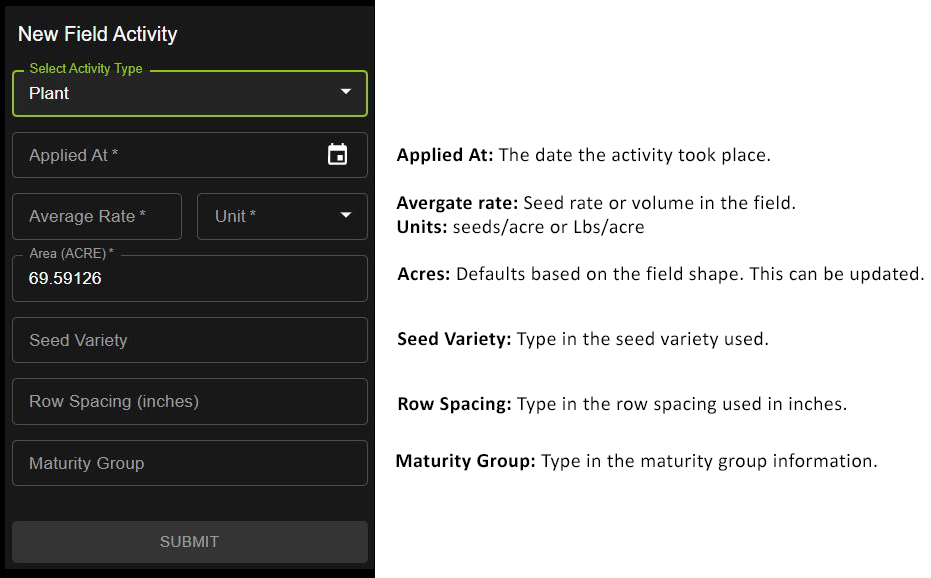931x578 pixels.
Task: Click the 'Acres:' defaults description text
Action: [660, 274]
